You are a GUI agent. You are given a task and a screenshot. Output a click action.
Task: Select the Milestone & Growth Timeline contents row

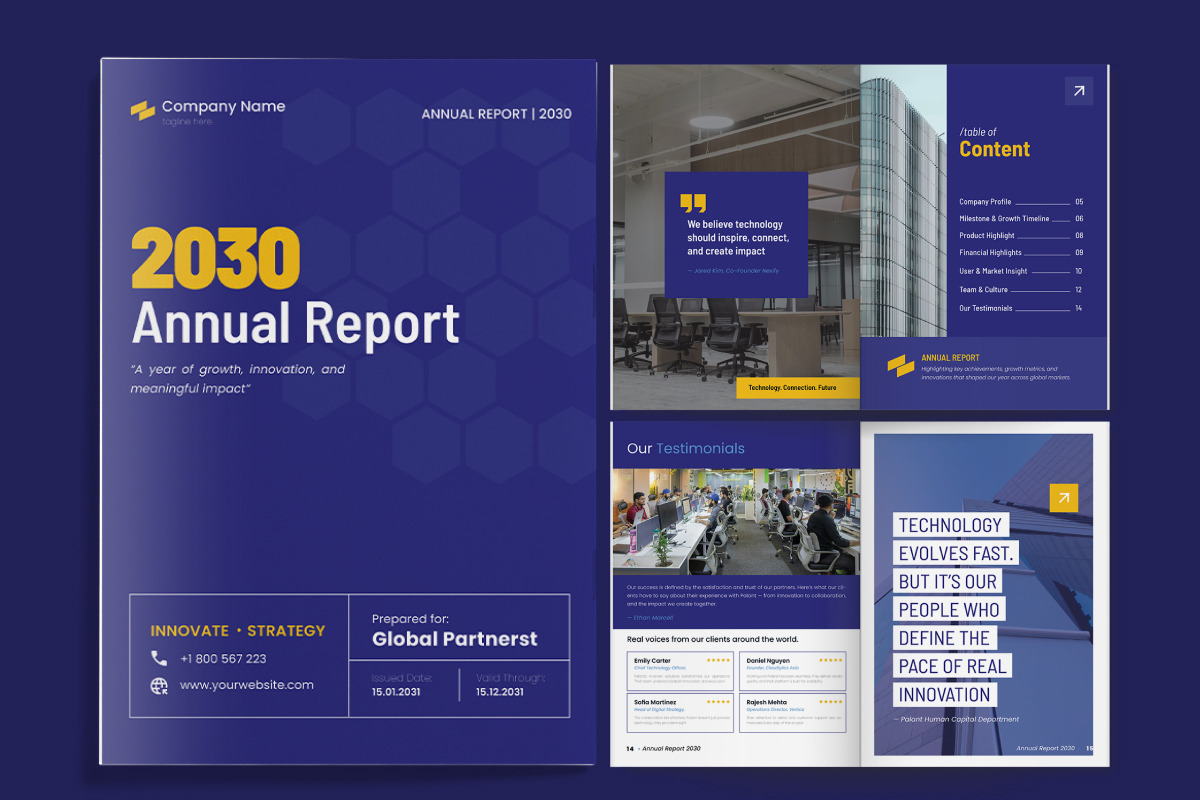[x=1021, y=218]
